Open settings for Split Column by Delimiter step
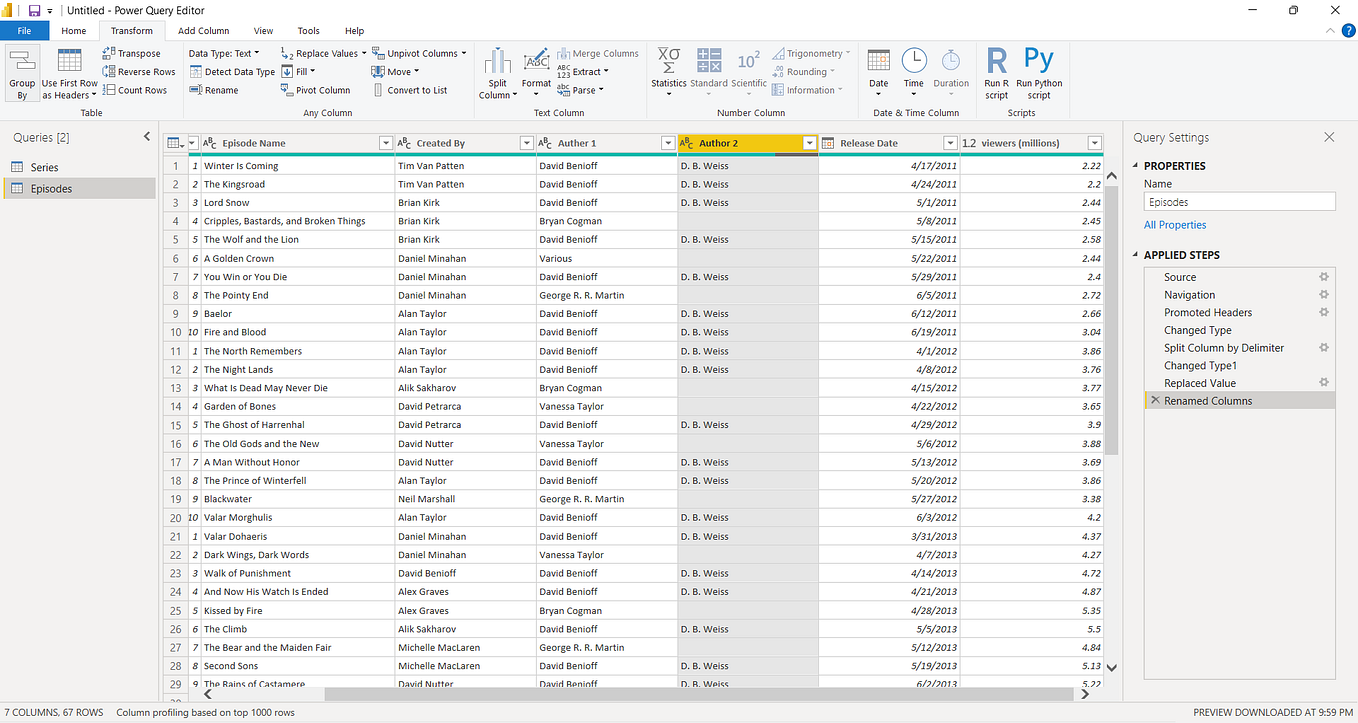 pos(1323,347)
